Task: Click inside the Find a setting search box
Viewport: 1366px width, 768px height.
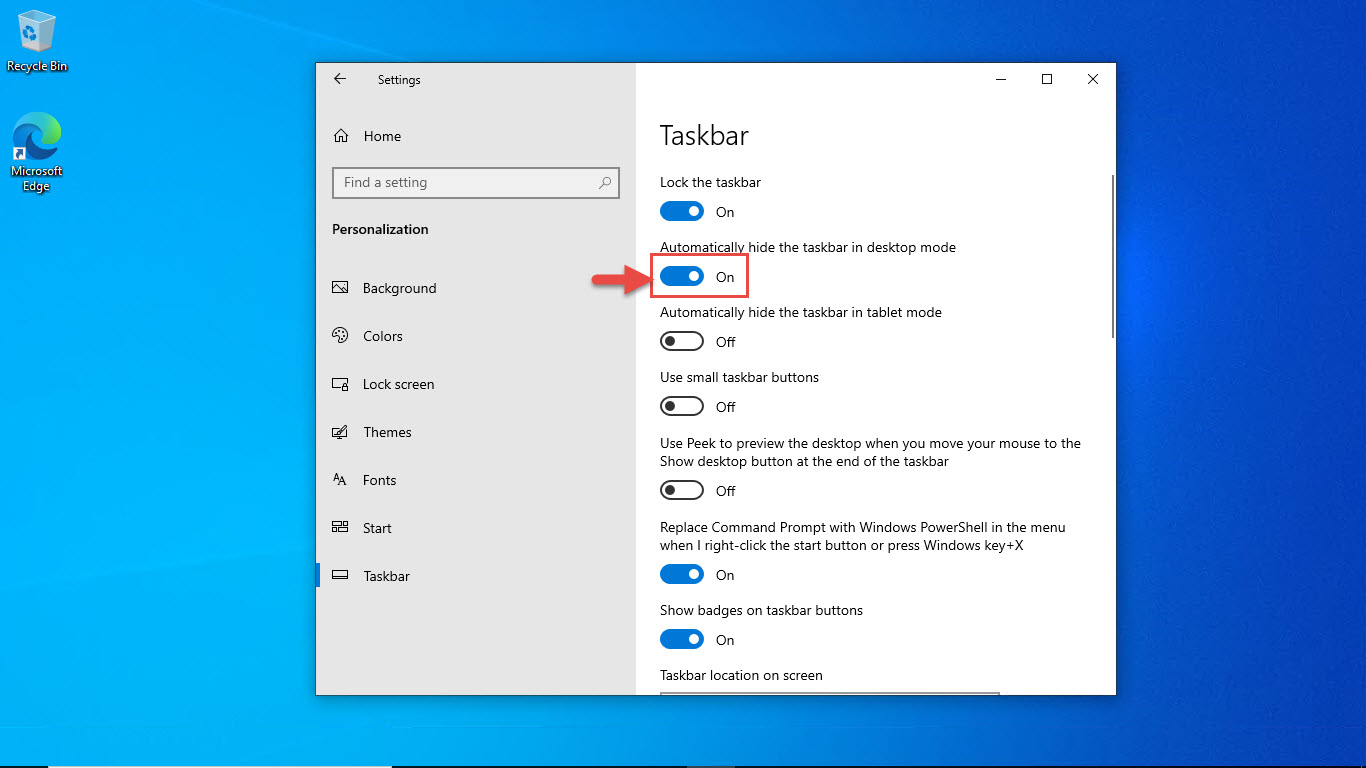Action: [x=470, y=183]
